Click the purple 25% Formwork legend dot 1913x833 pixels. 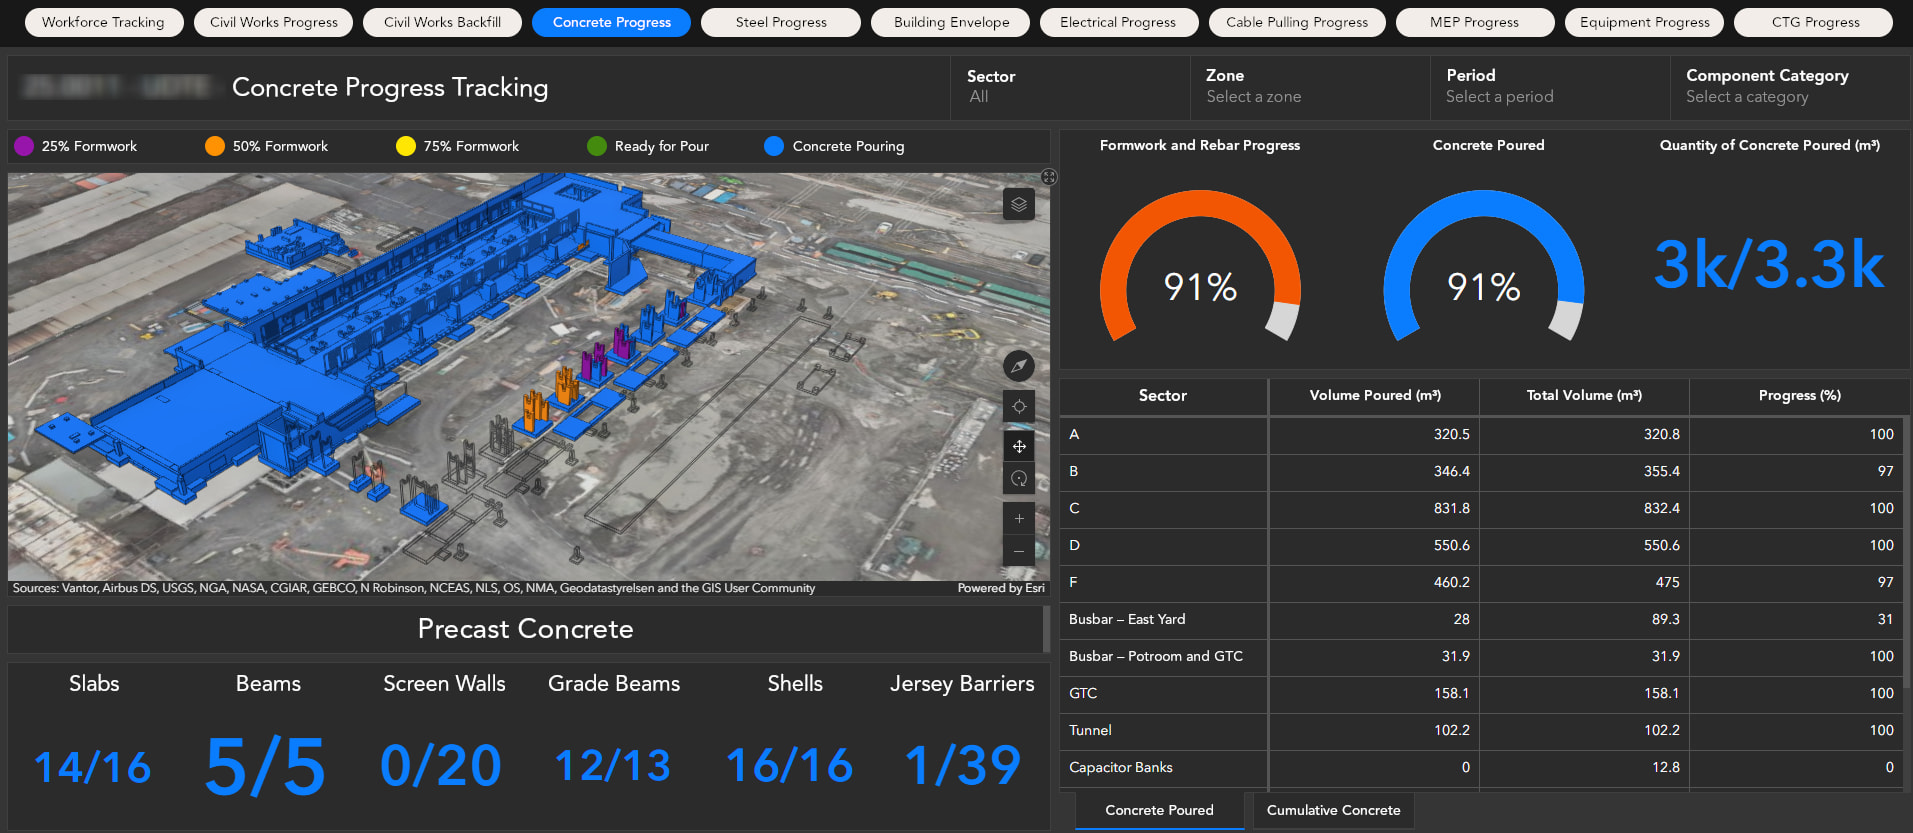[x=24, y=146]
